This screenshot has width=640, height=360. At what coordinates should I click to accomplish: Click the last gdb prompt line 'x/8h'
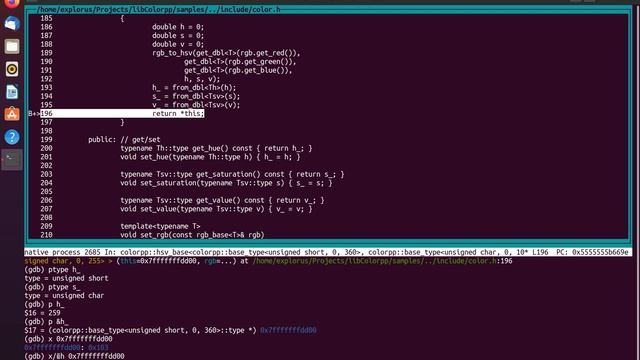coord(74,356)
